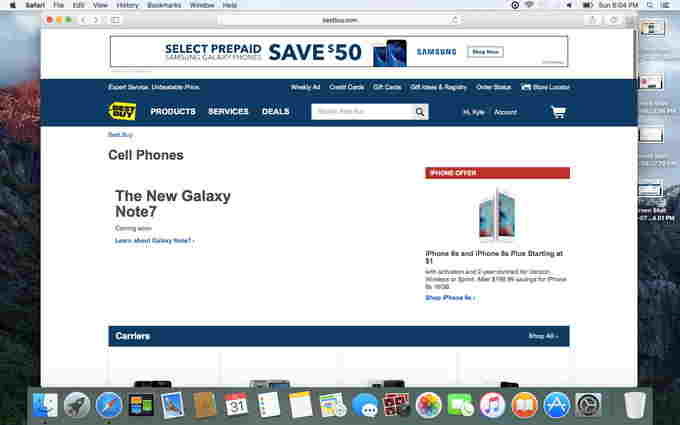Toggle Safari sidebar button
The image size is (680, 425).
(x=115, y=20)
